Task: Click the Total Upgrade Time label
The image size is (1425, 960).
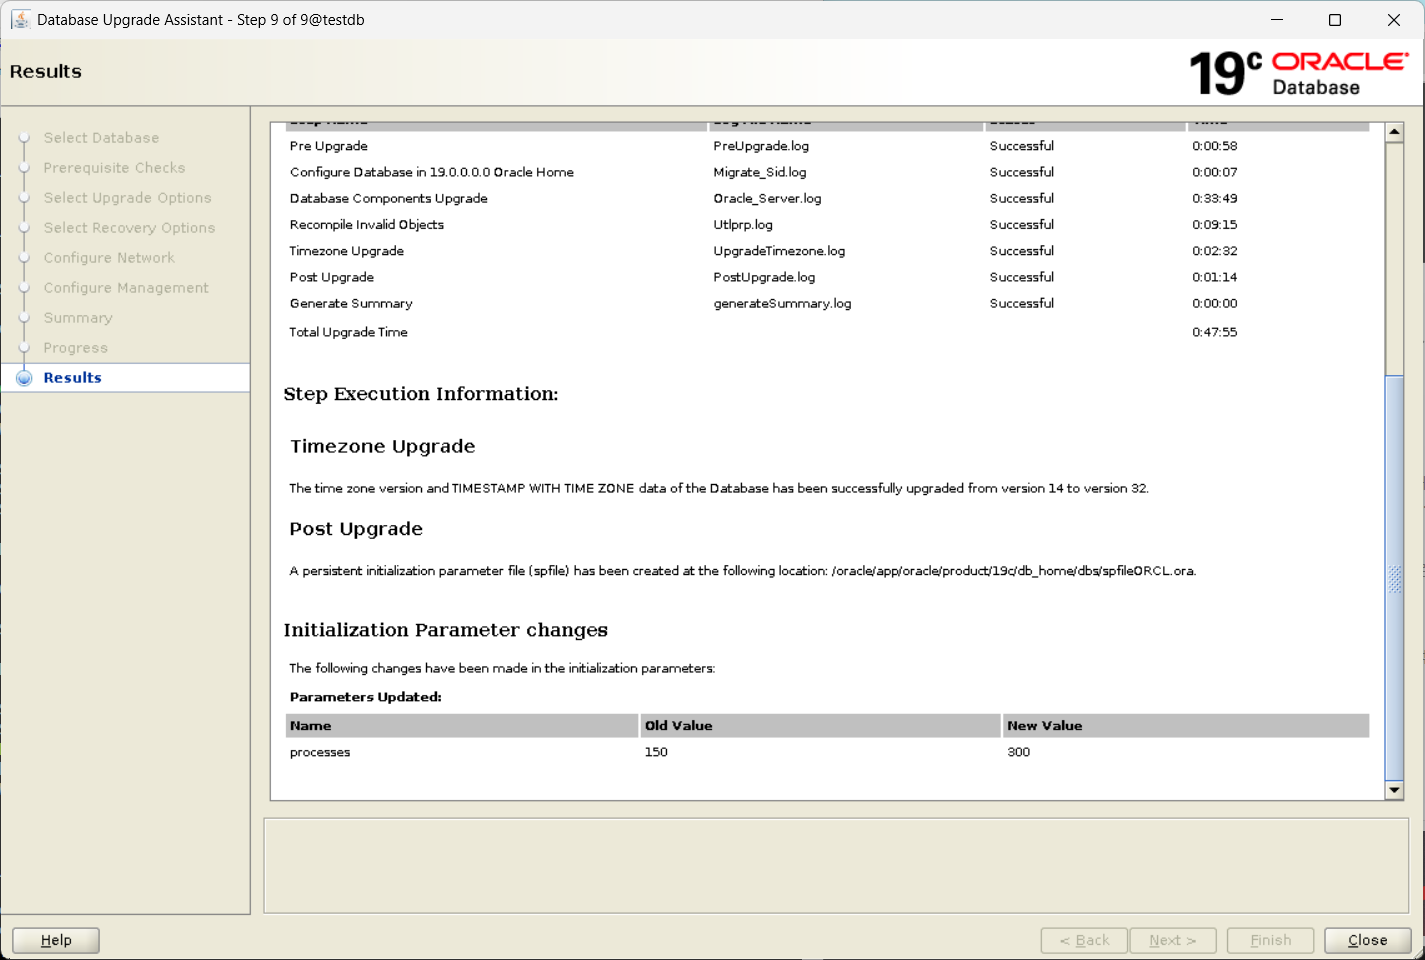Action: (x=348, y=332)
